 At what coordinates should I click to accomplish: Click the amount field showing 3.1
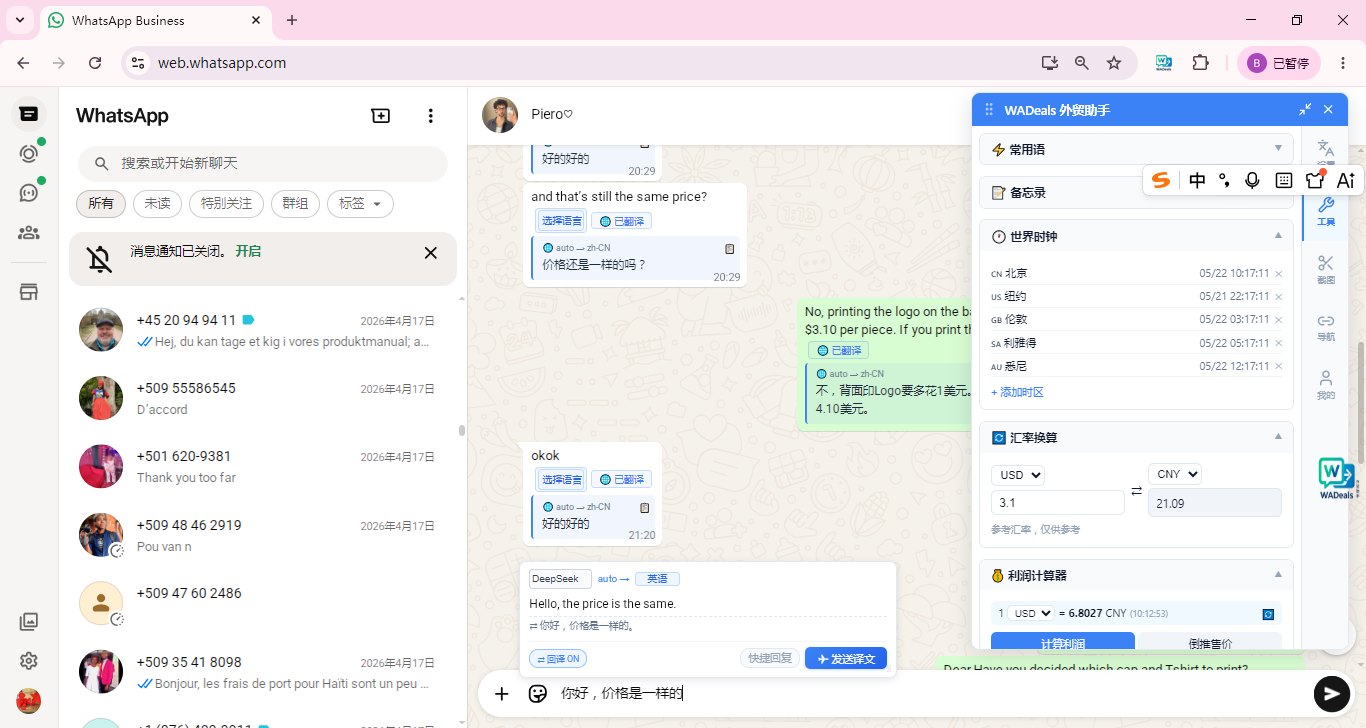point(1058,503)
